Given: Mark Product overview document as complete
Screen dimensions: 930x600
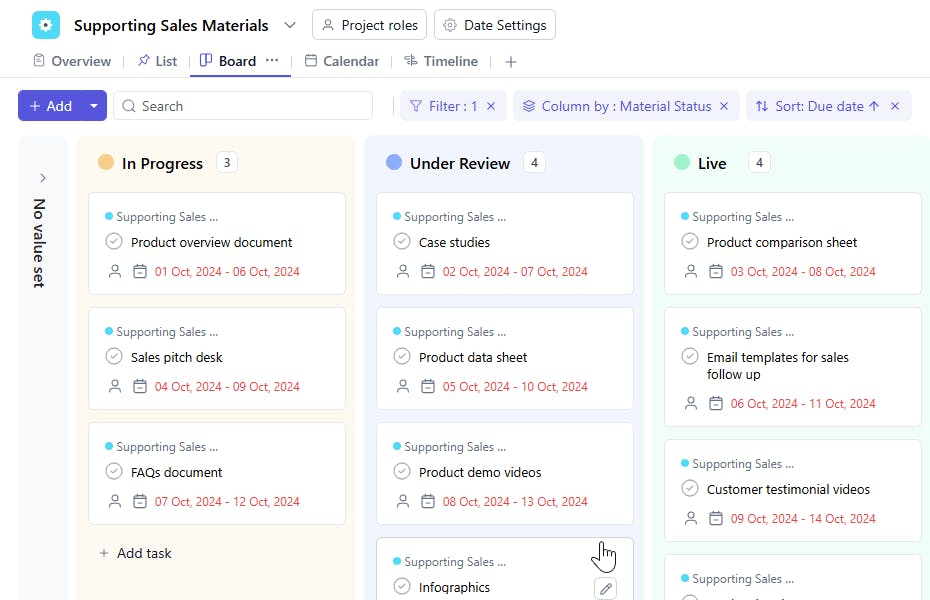Looking at the screenshot, I should 114,242.
